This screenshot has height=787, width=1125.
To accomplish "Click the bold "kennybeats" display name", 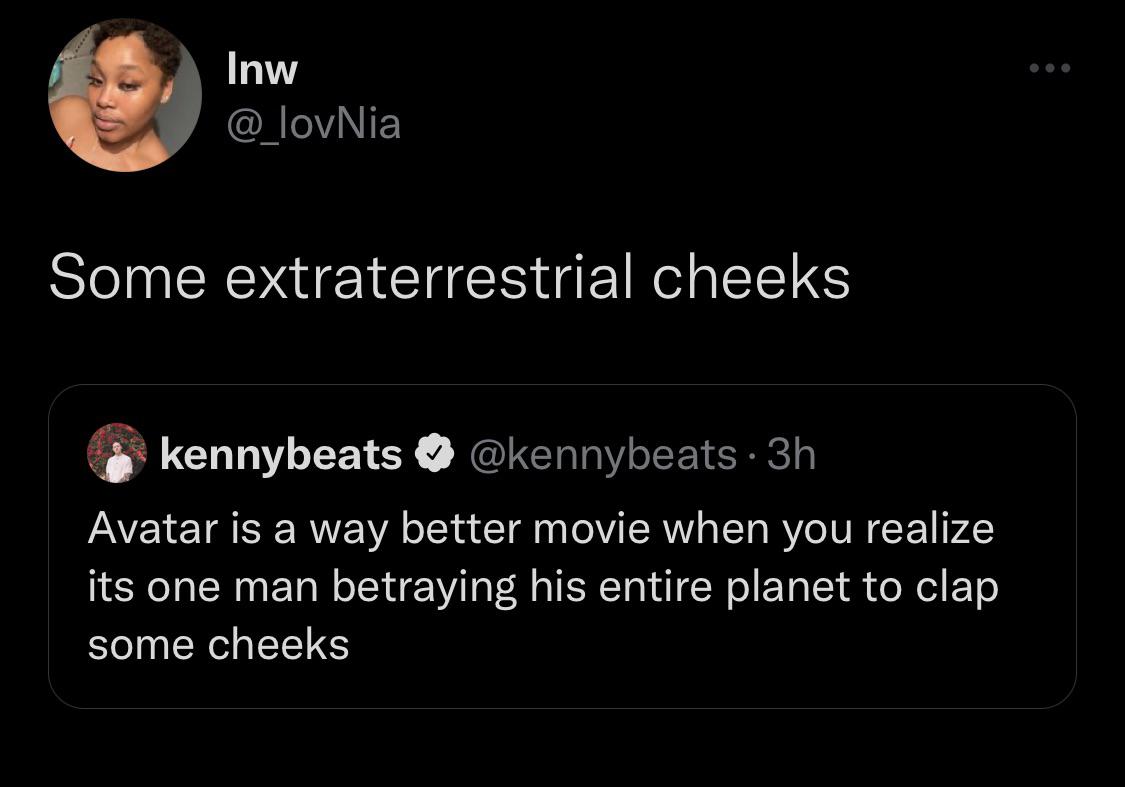I will coord(281,455).
